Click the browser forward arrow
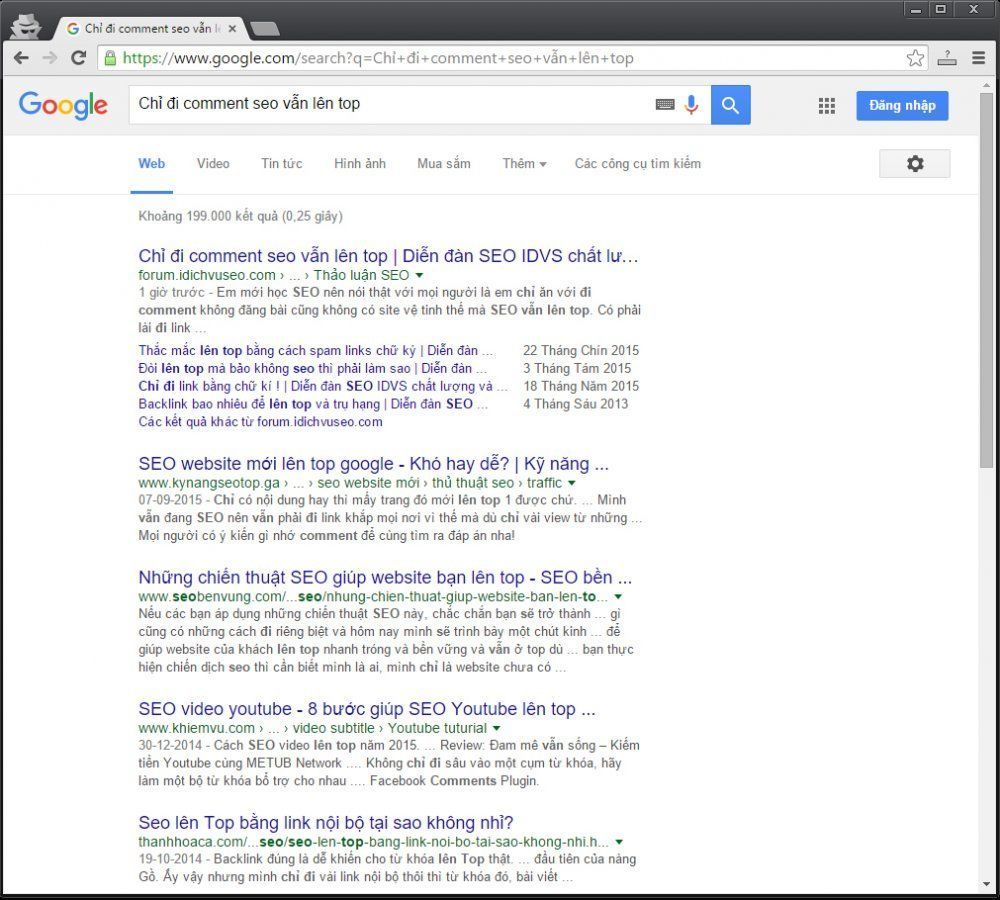This screenshot has height=900, width=1000. click(x=50, y=58)
